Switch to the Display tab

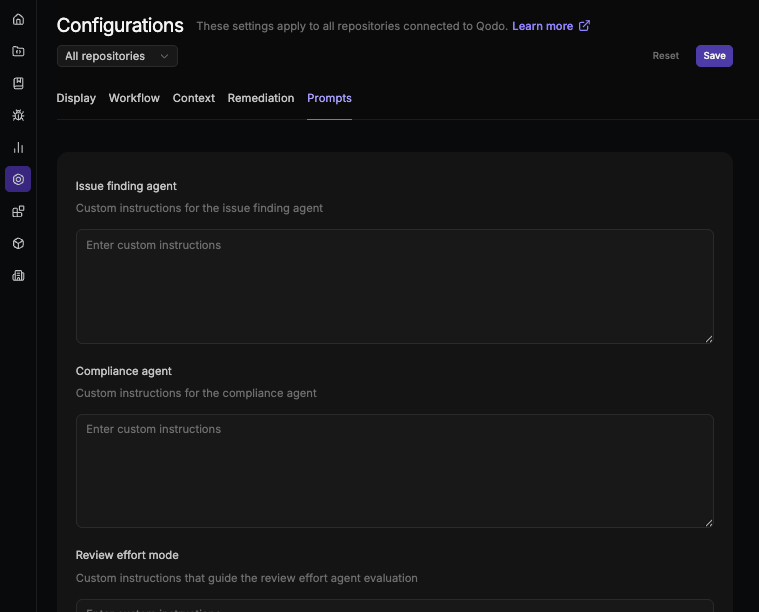coord(76,98)
